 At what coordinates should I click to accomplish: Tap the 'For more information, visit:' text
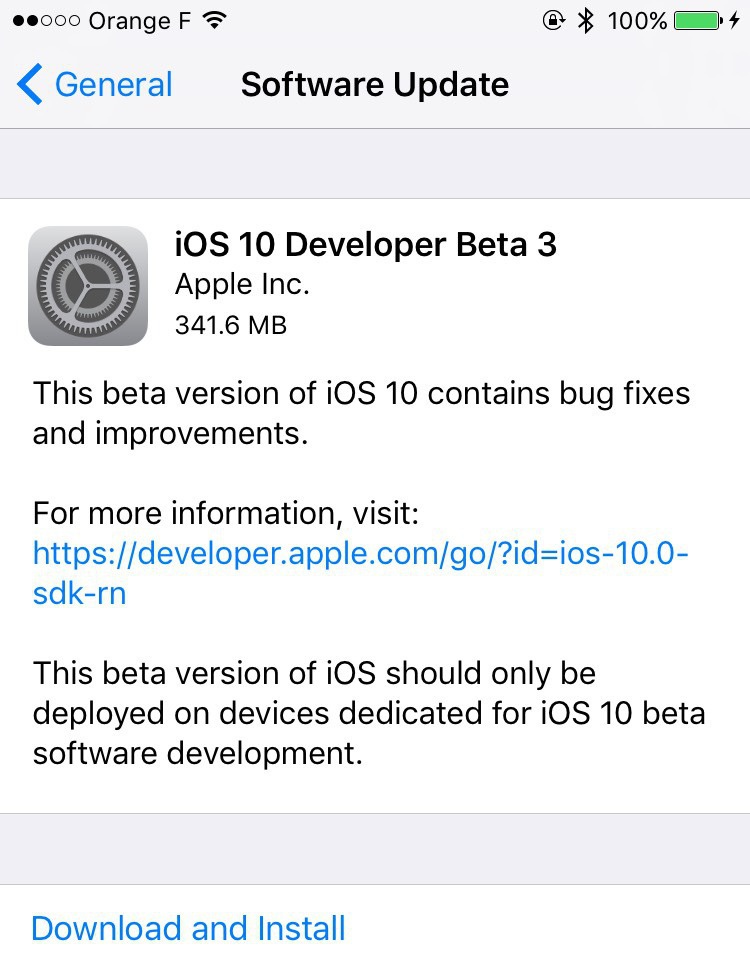(226, 514)
